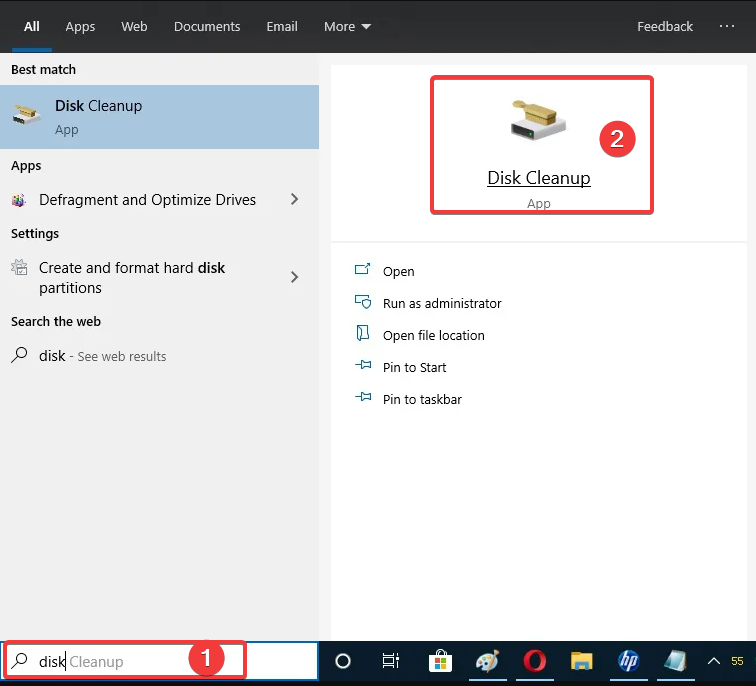Switch to the Documents search tab
This screenshot has width=756, height=686.
coord(207,27)
